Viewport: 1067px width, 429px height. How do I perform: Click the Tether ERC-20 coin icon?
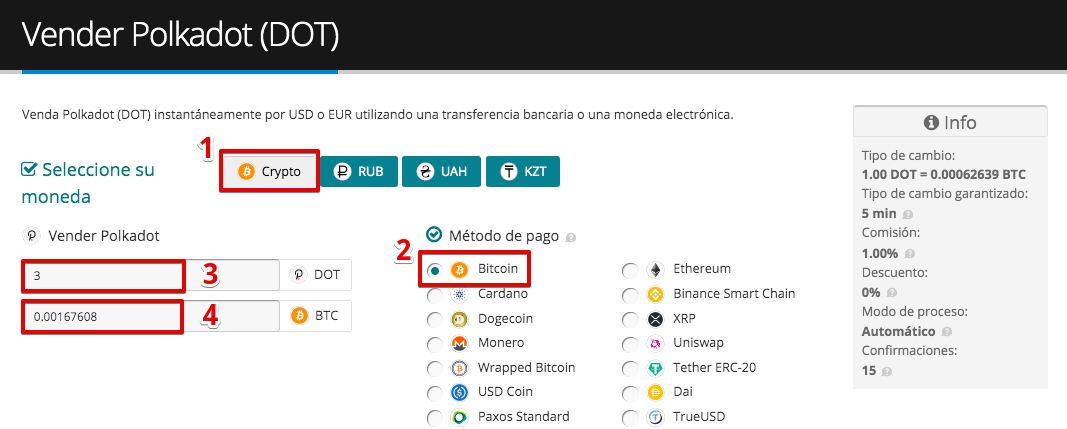(x=655, y=368)
